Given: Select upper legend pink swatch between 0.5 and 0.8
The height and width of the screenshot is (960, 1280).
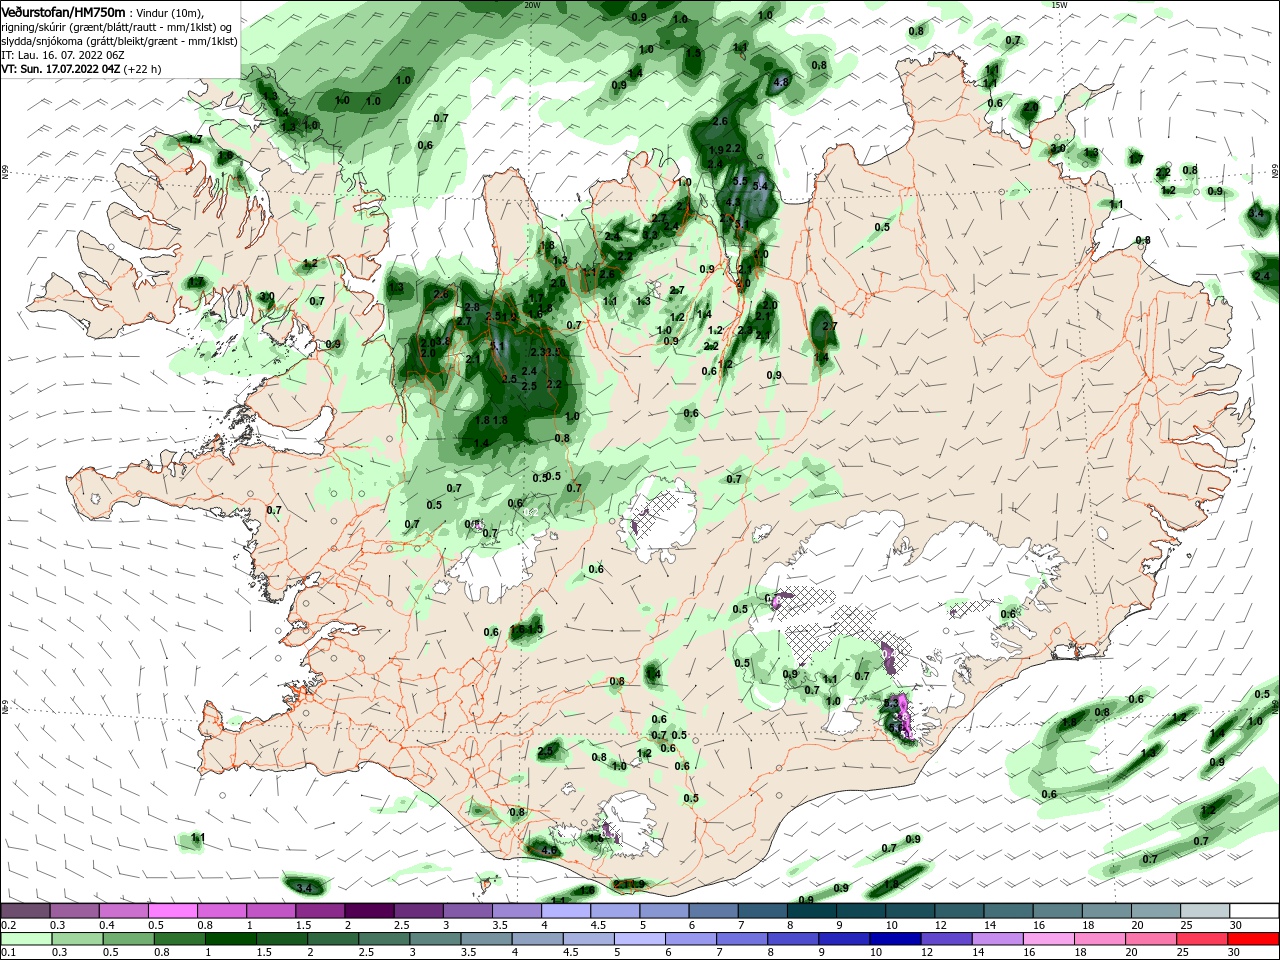Looking at the screenshot, I should 172,911.
